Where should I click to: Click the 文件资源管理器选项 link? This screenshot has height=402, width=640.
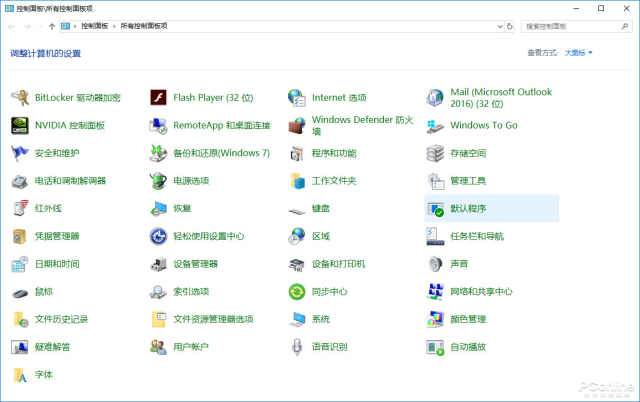click(213, 319)
